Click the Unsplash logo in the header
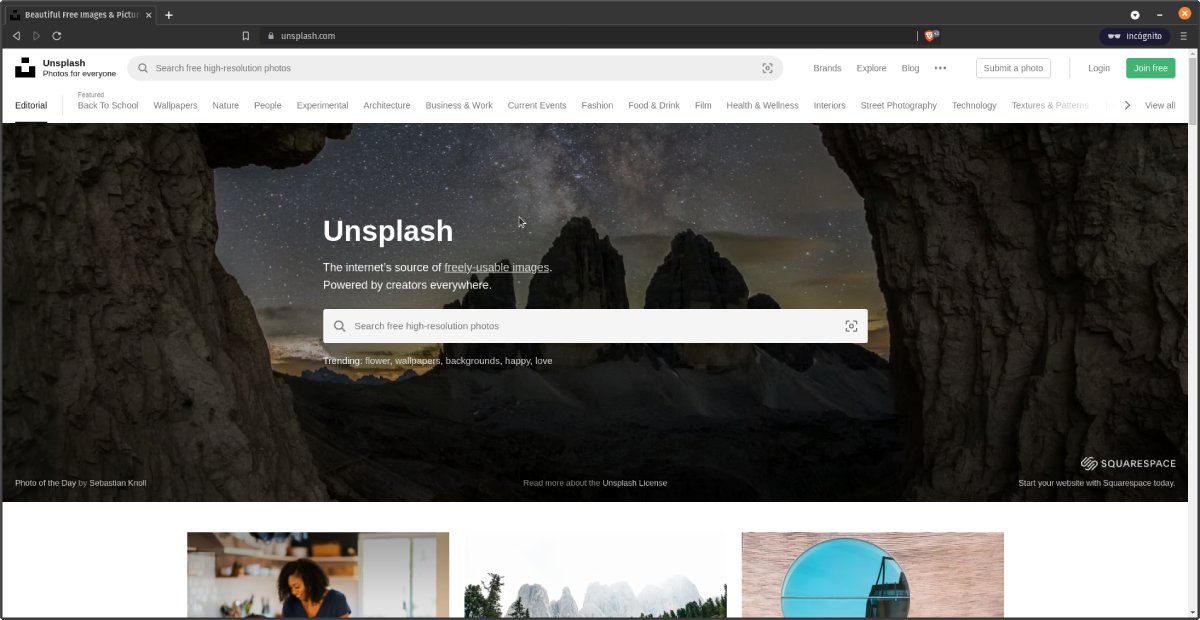The image size is (1200, 620). (x=25, y=68)
